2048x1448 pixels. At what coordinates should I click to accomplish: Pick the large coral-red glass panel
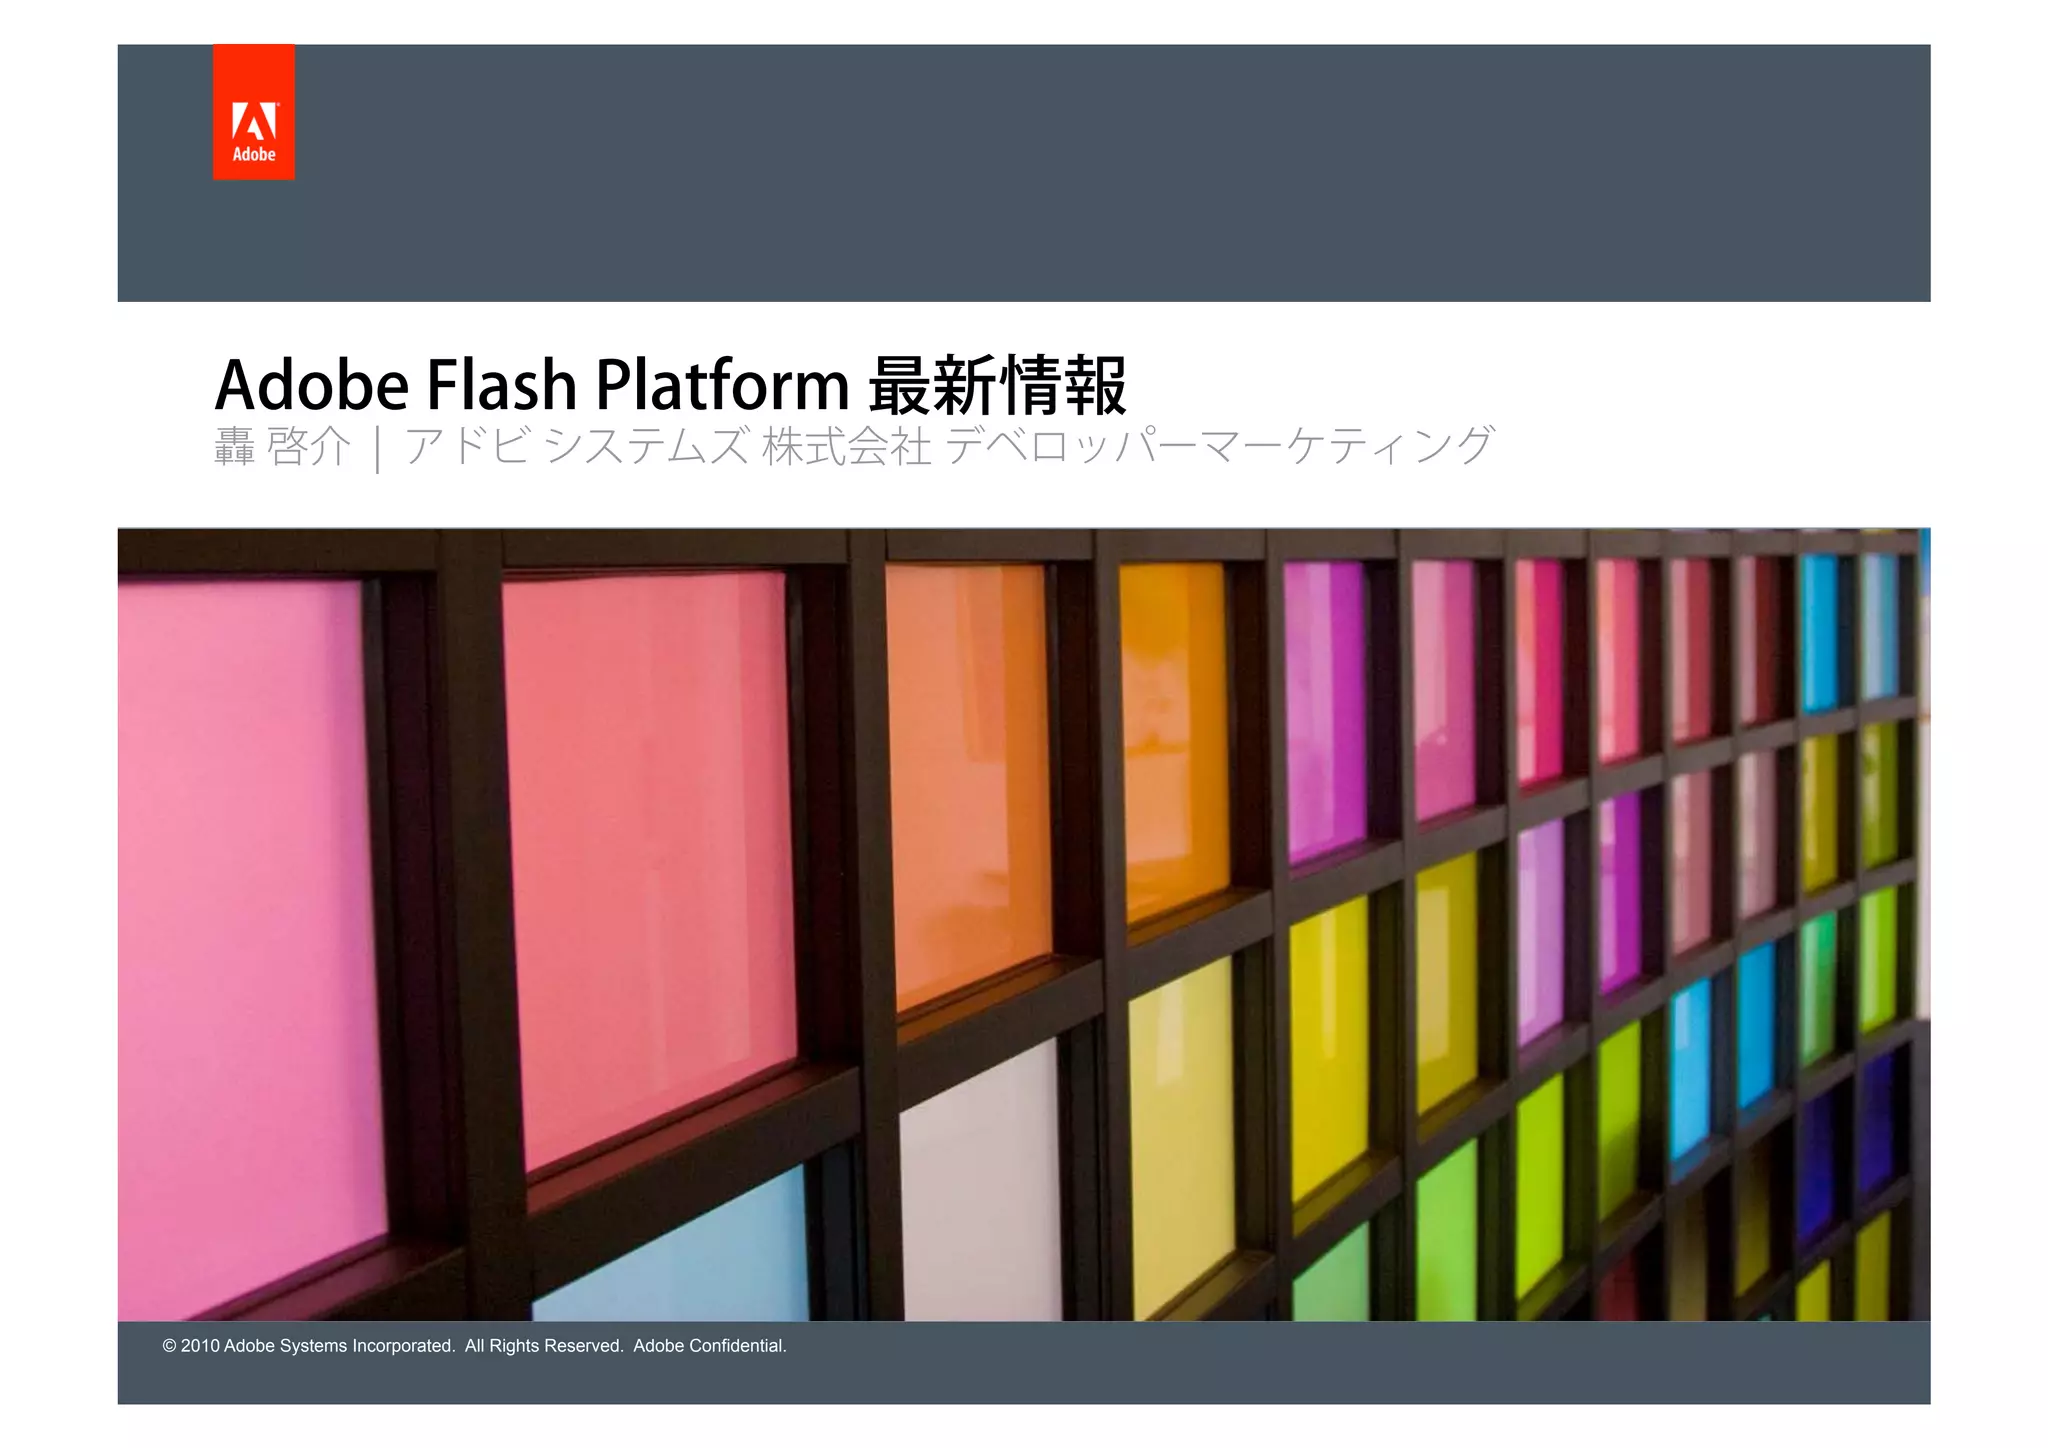[650, 850]
